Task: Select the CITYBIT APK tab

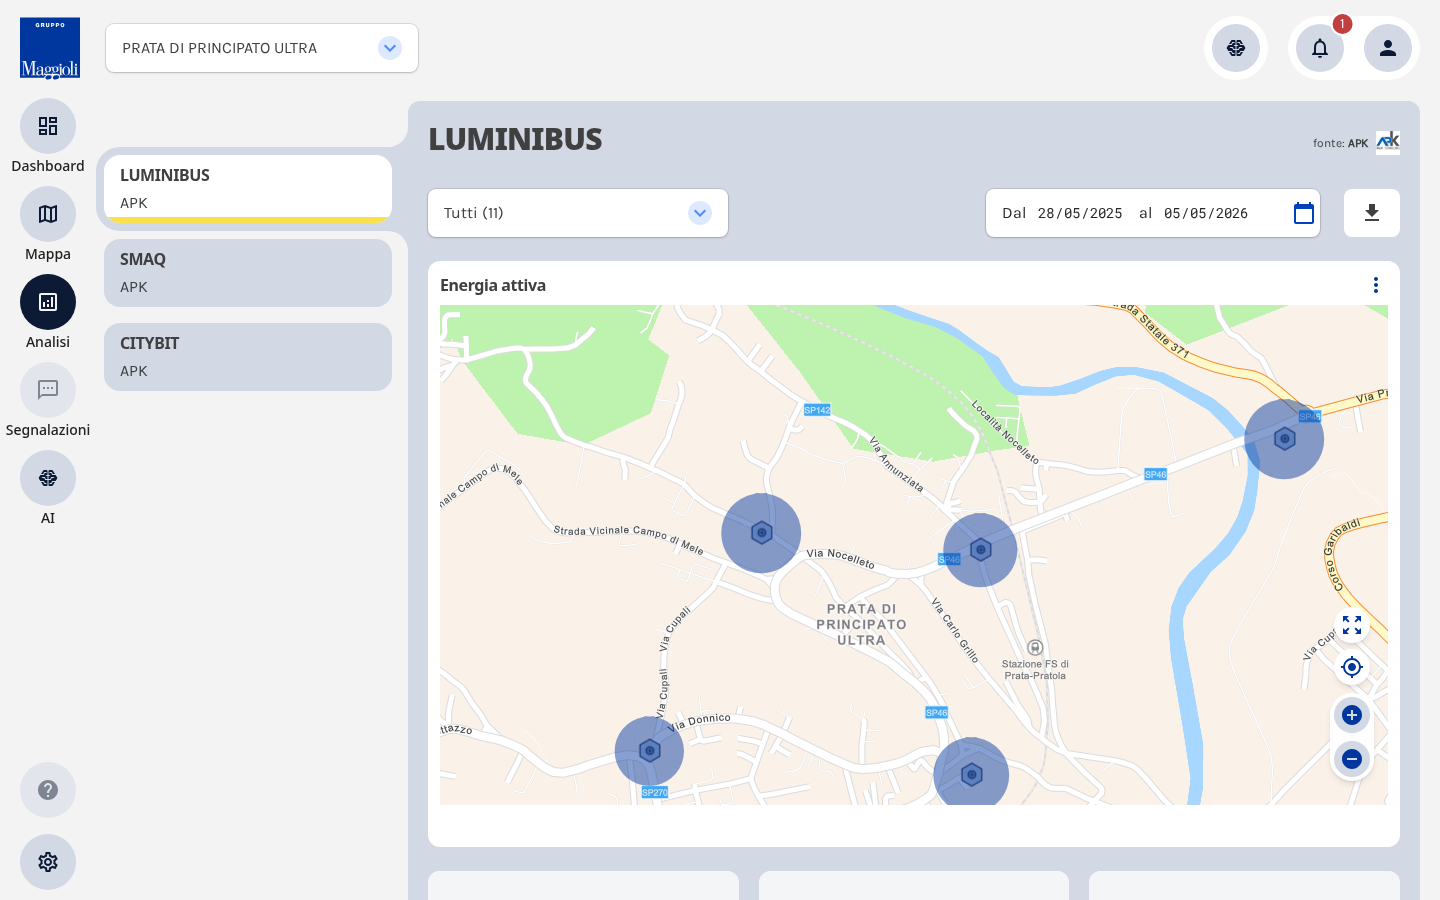Action: point(248,357)
